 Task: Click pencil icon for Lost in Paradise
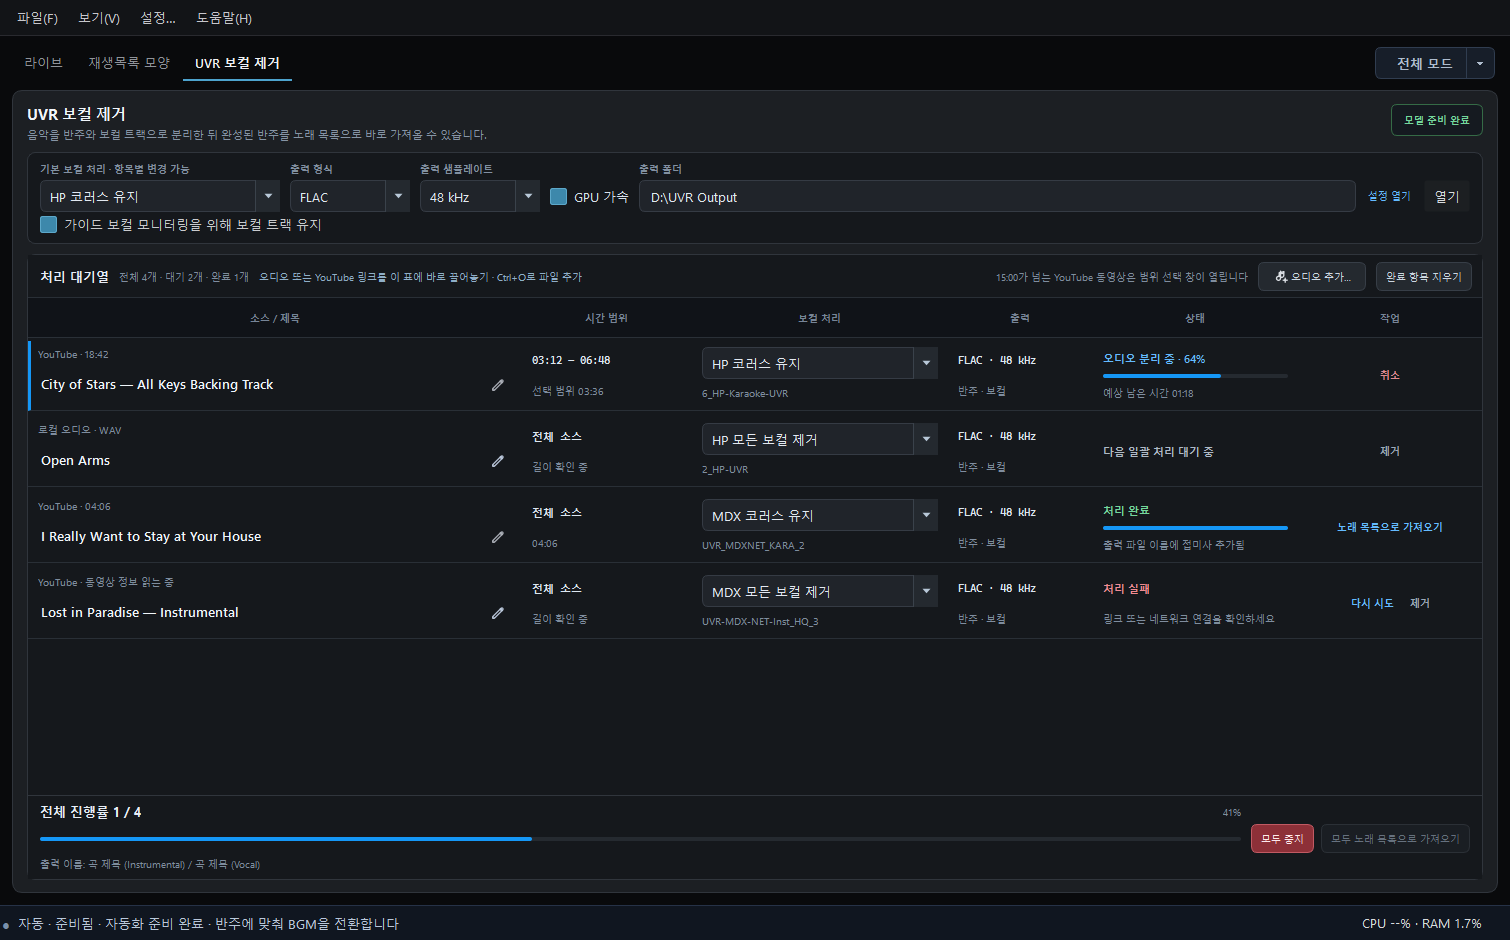[x=497, y=613]
